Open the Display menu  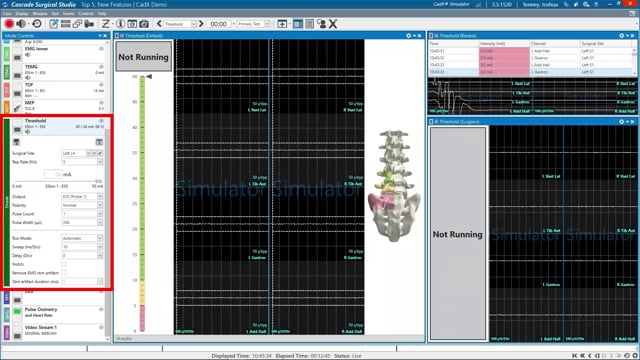(x=22, y=13)
